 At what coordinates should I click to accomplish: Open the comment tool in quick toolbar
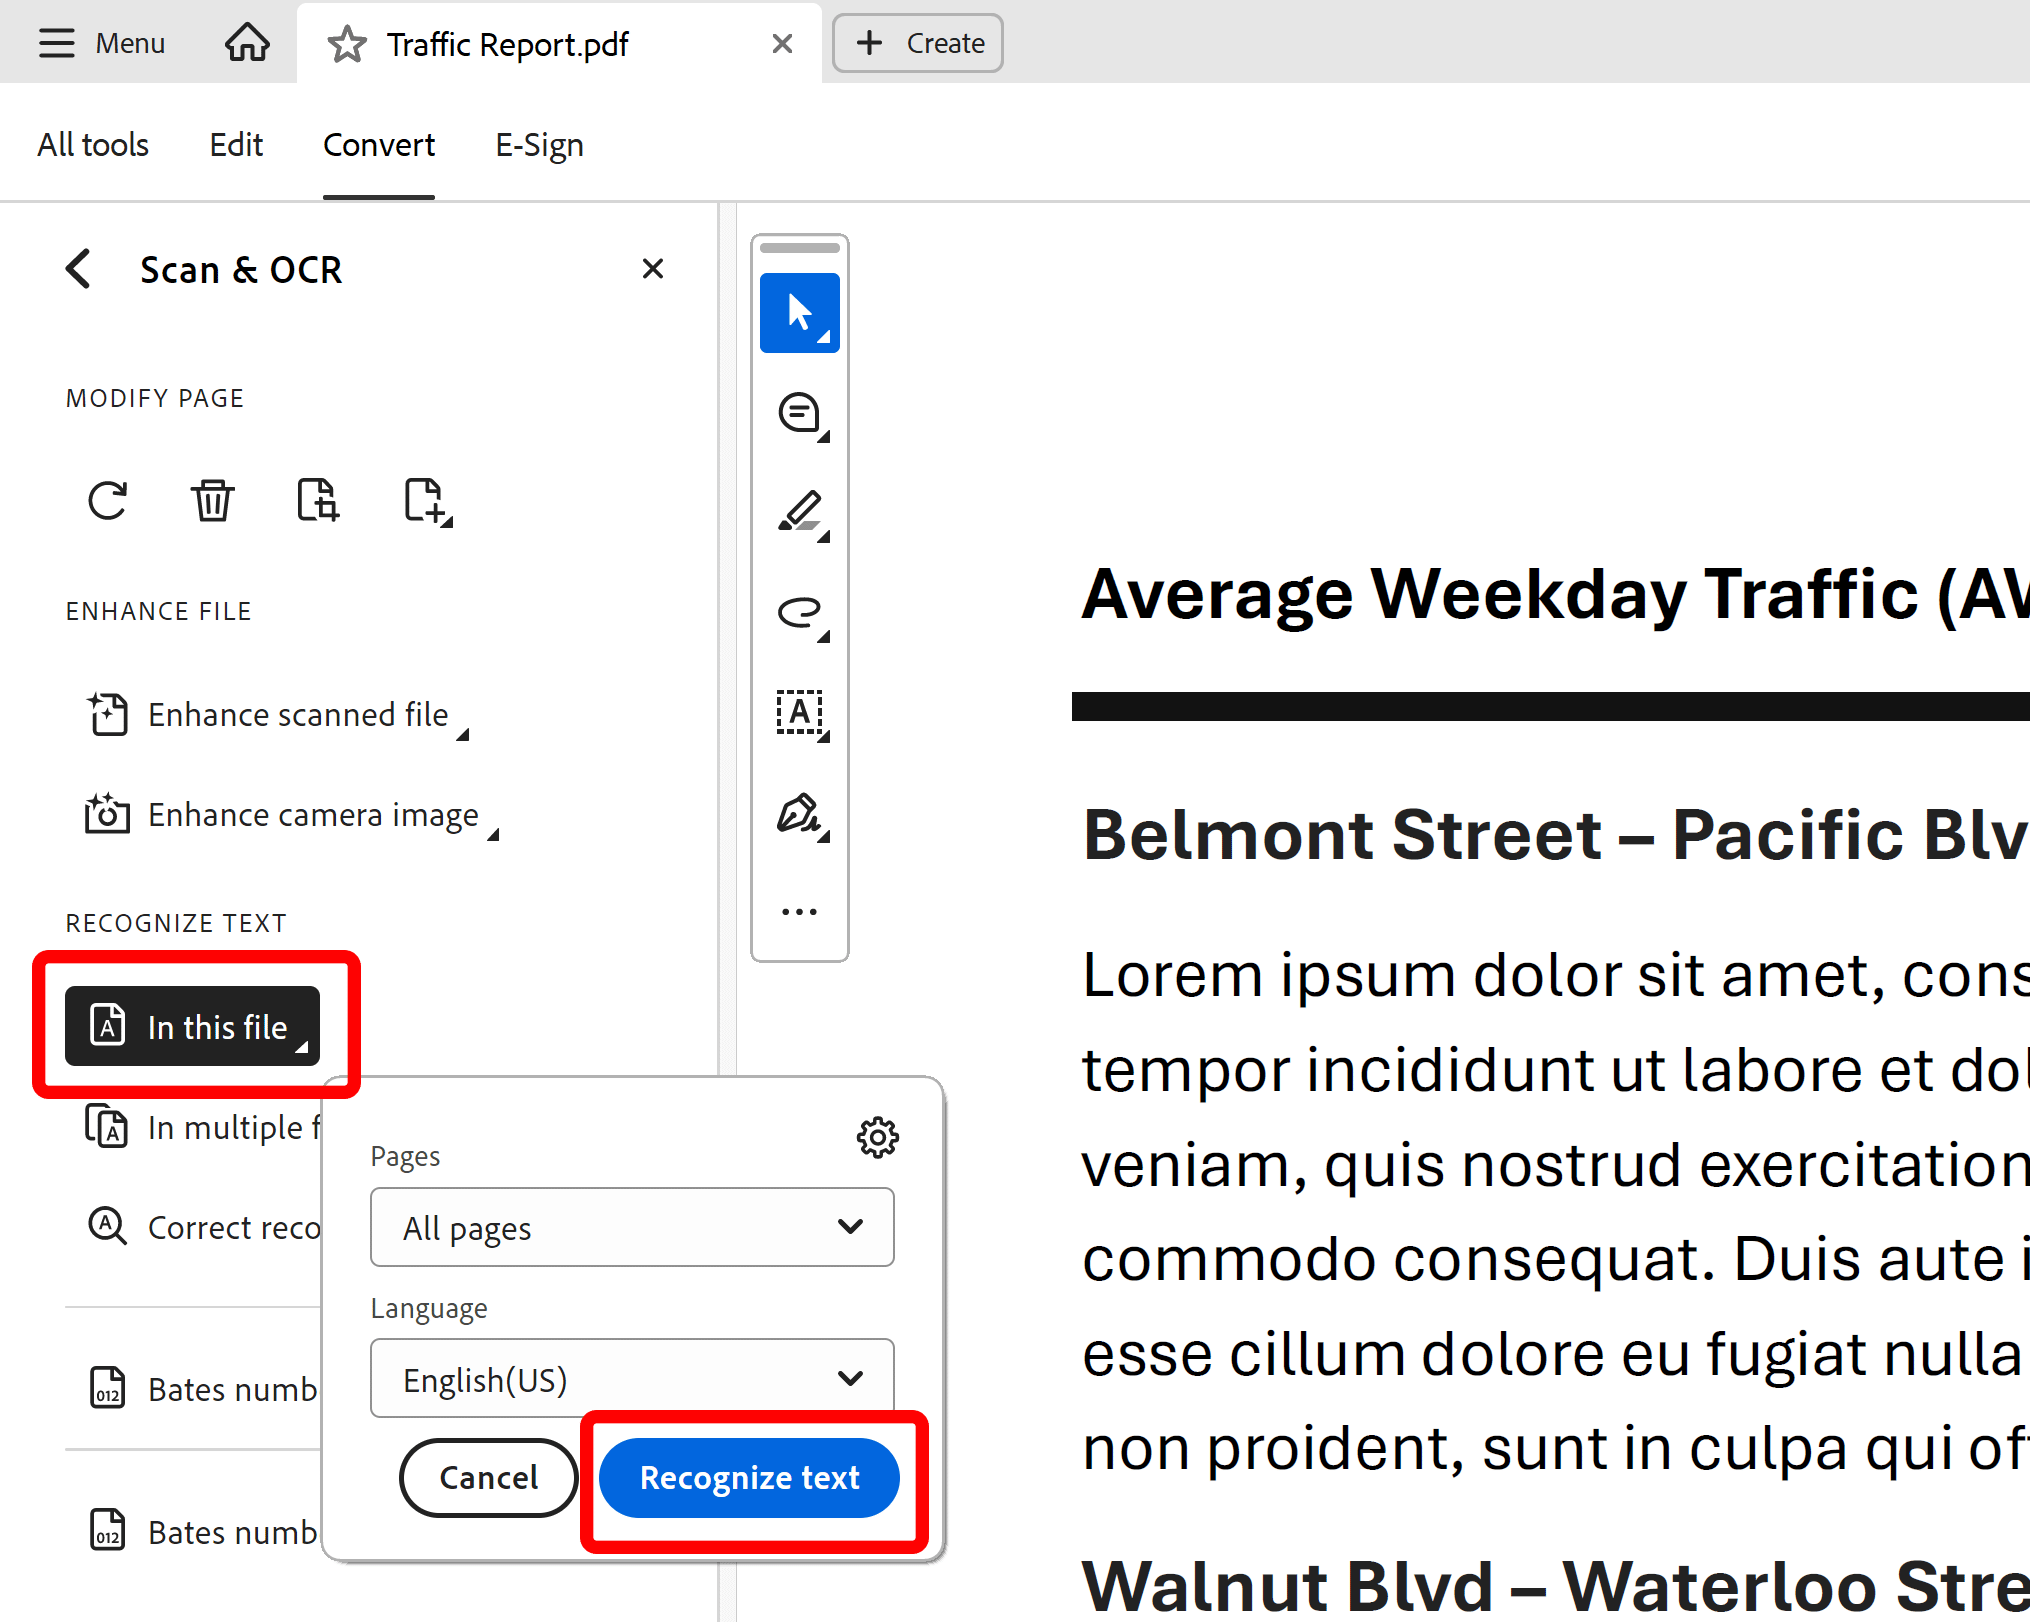799,412
